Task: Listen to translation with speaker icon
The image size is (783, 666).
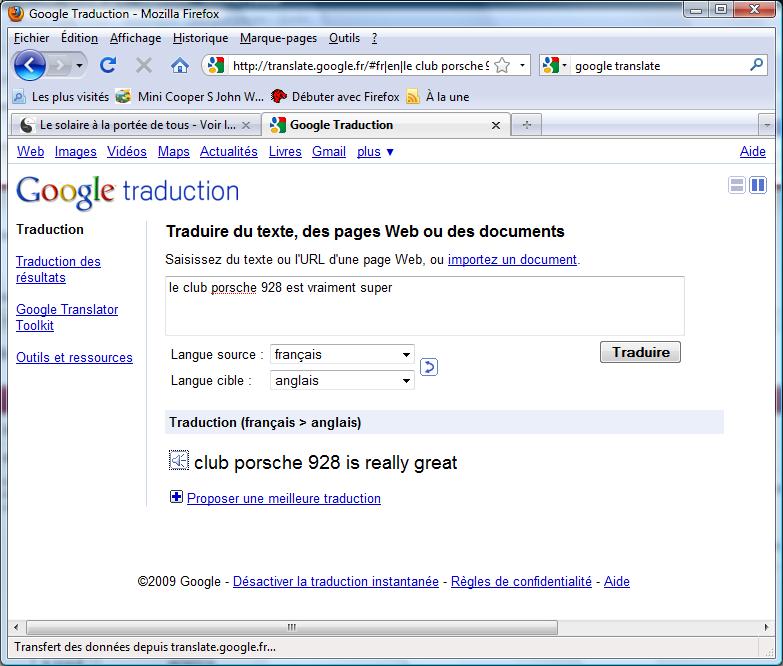Action: click(x=179, y=460)
